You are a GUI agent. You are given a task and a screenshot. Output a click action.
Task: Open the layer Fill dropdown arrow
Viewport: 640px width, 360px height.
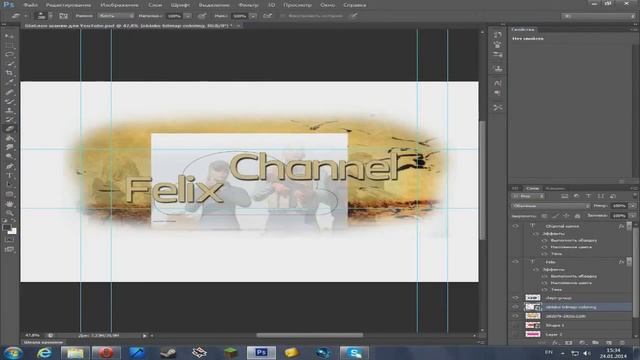point(633,216)
